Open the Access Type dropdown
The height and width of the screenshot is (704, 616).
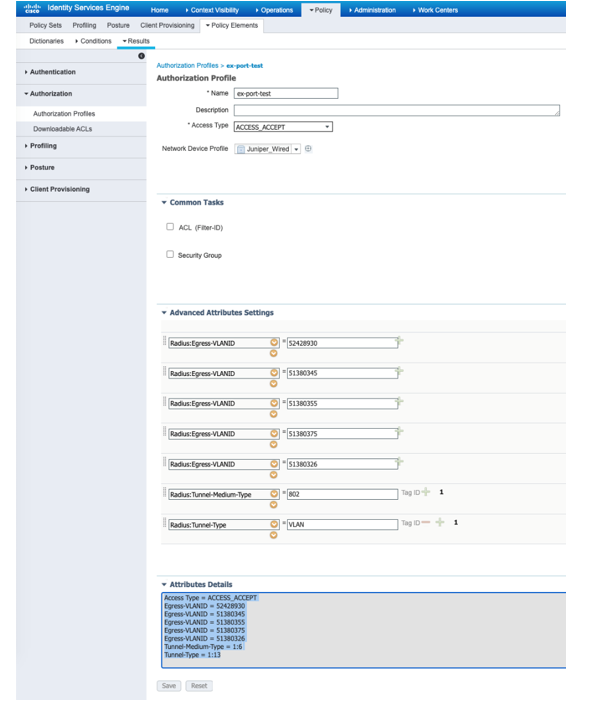[283, 127]
